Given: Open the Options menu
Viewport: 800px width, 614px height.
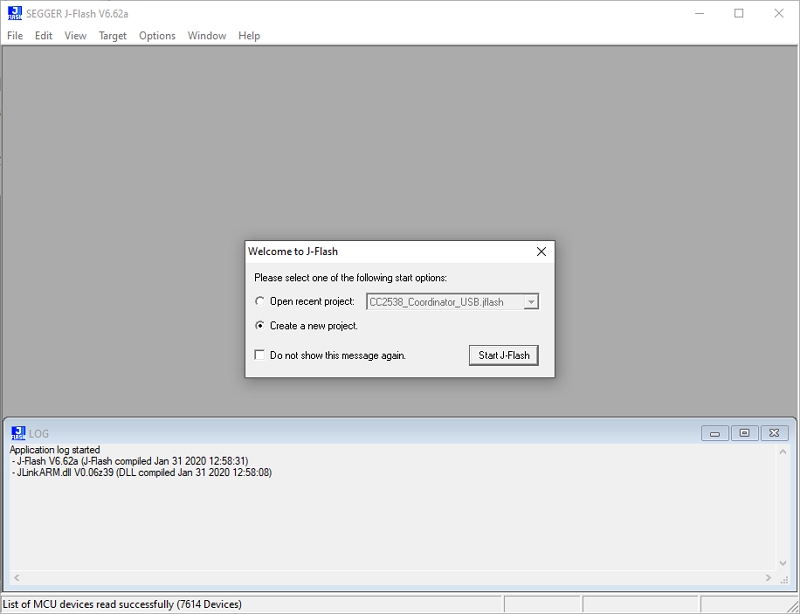Looking at the screenshot, I should [157, 36].
